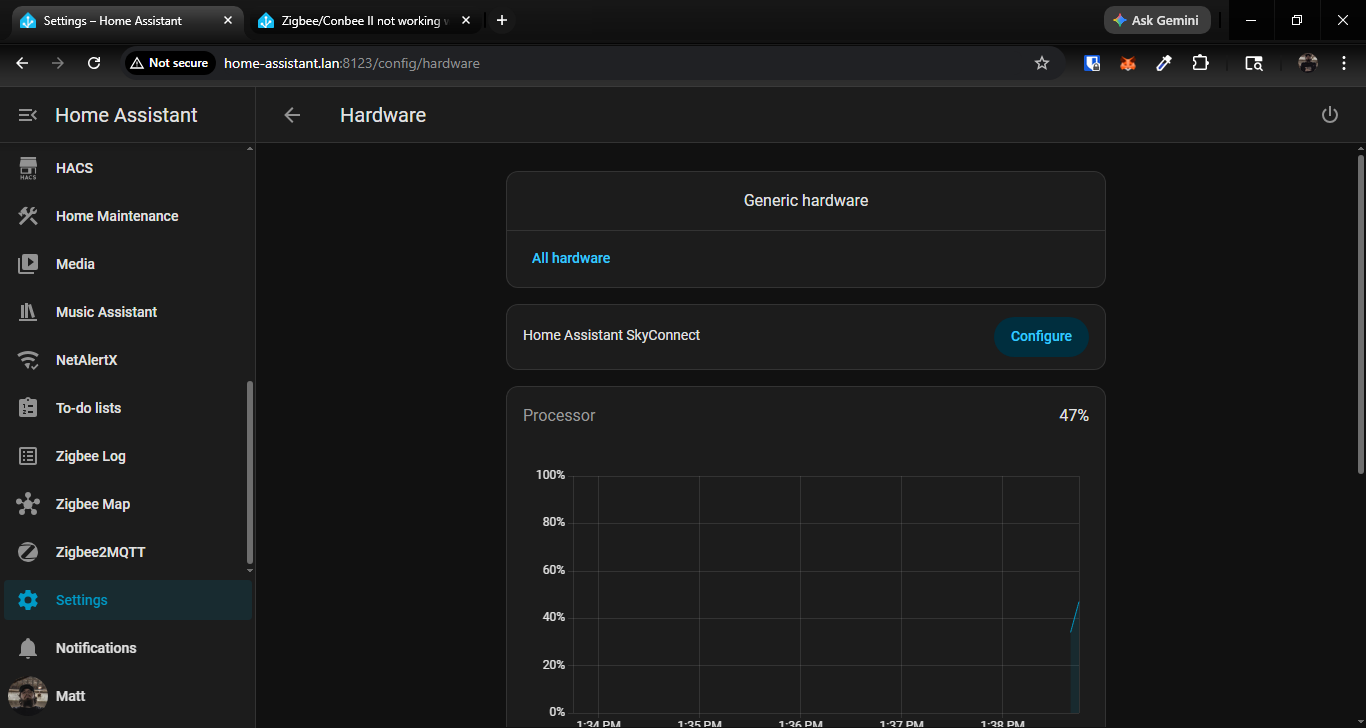Open Chrome three-dot menu
This screenshot has width=1366, height=728.
tap(1344, 63)
